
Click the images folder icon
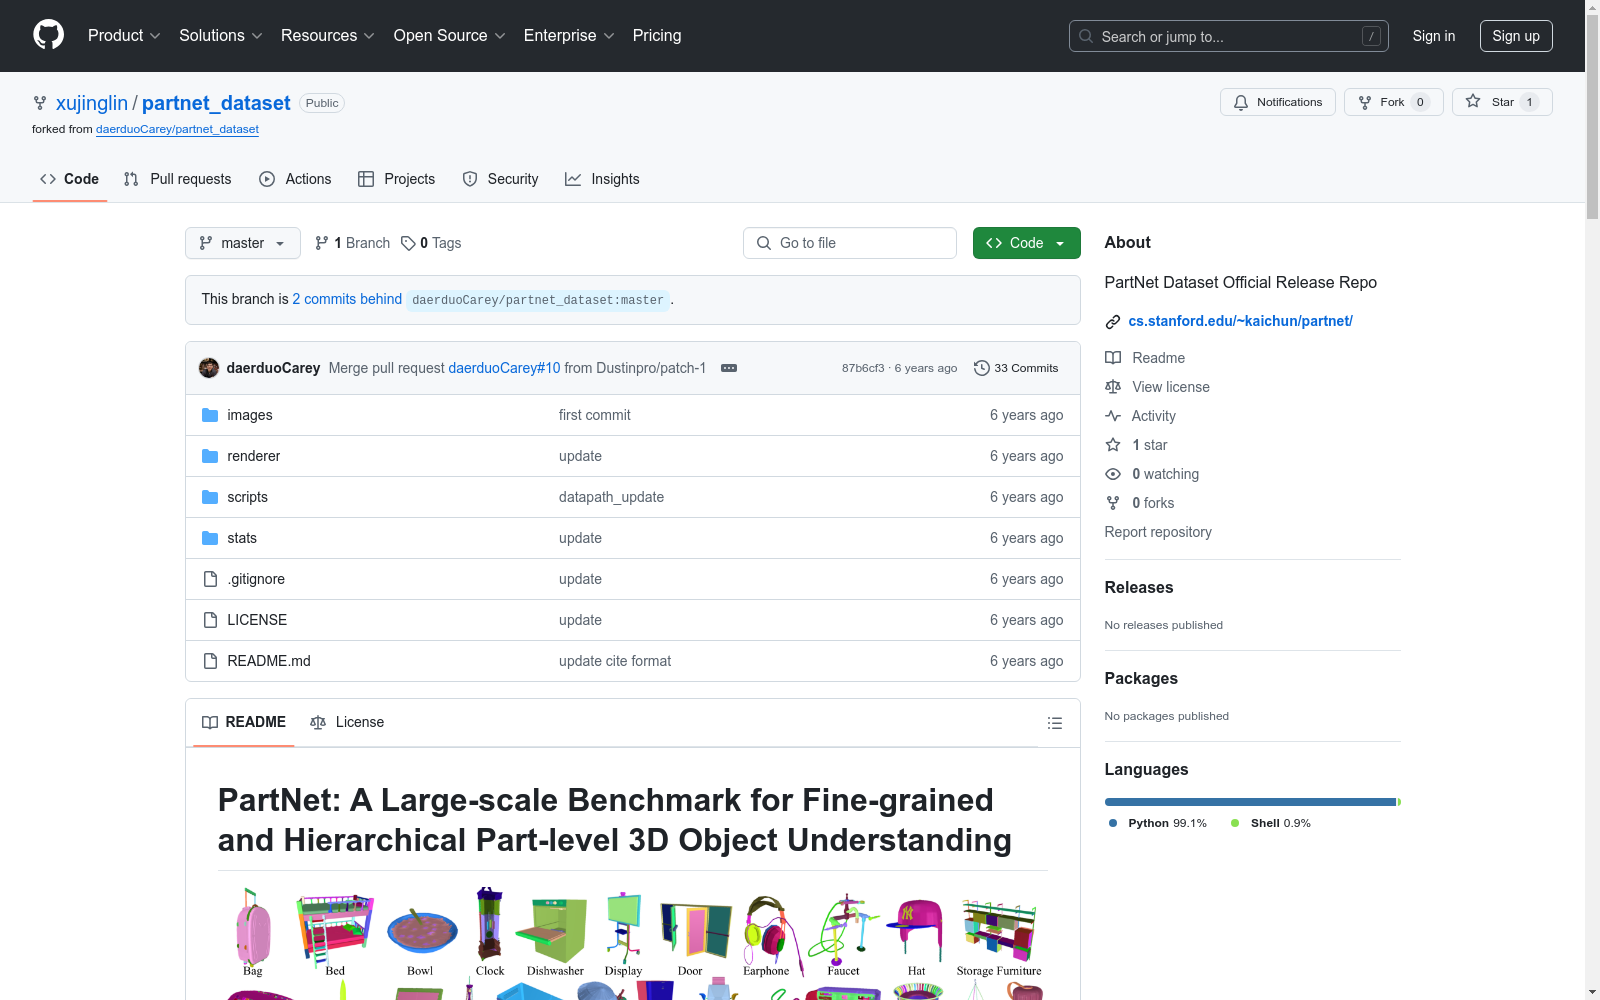pos(210,415)
